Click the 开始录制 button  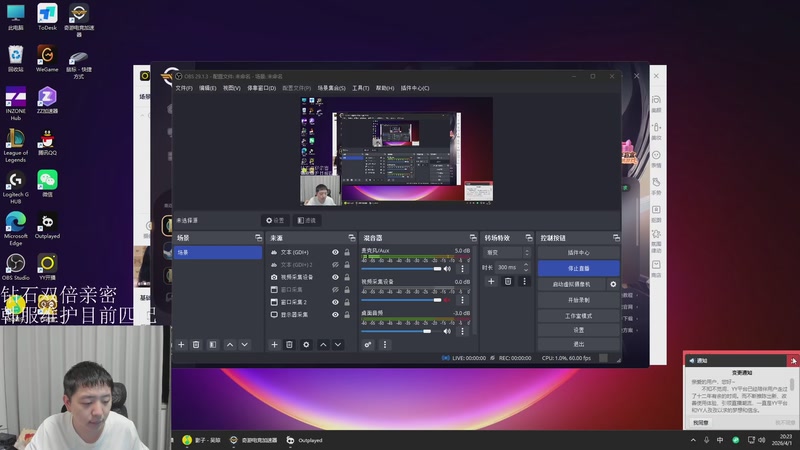tap(578, 299)
